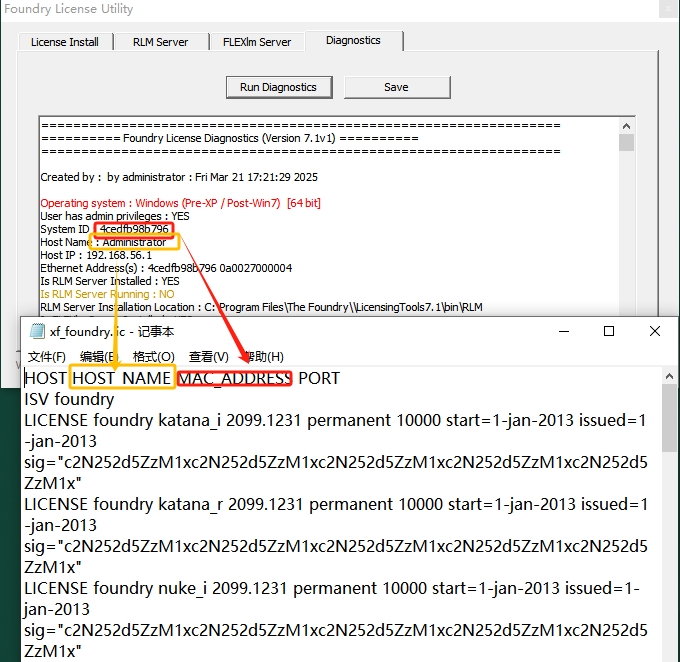Open the 帮助(H) menu
The height and width of the screenshot is (662, 680).
point(264,357)
